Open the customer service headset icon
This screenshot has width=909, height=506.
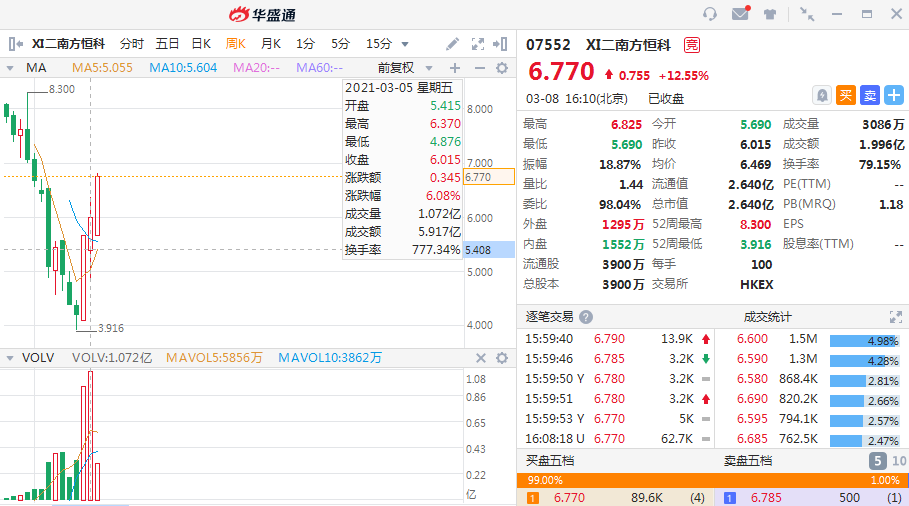(x=710, y=14)
